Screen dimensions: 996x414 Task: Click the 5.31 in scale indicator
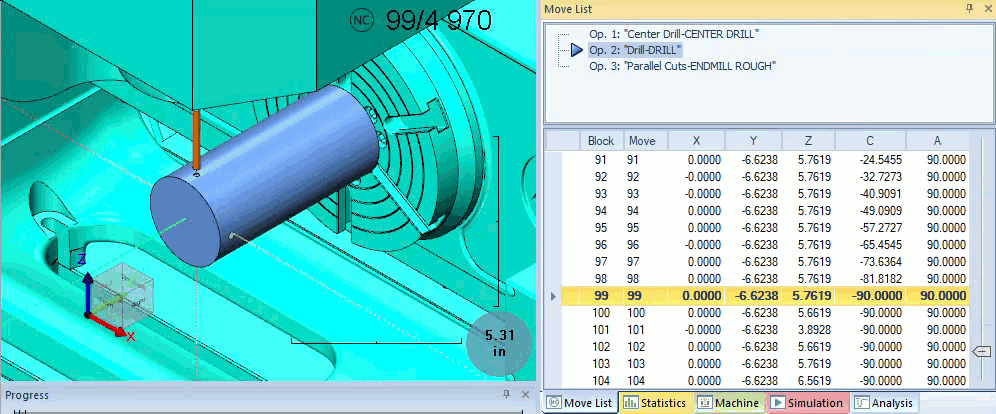(x=499, y=343)
